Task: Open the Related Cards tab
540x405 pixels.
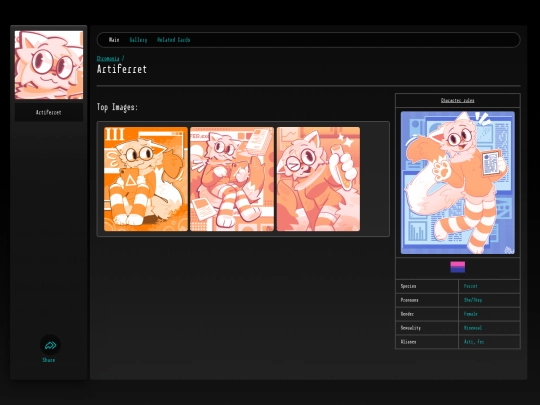Action: click(174, 40)
